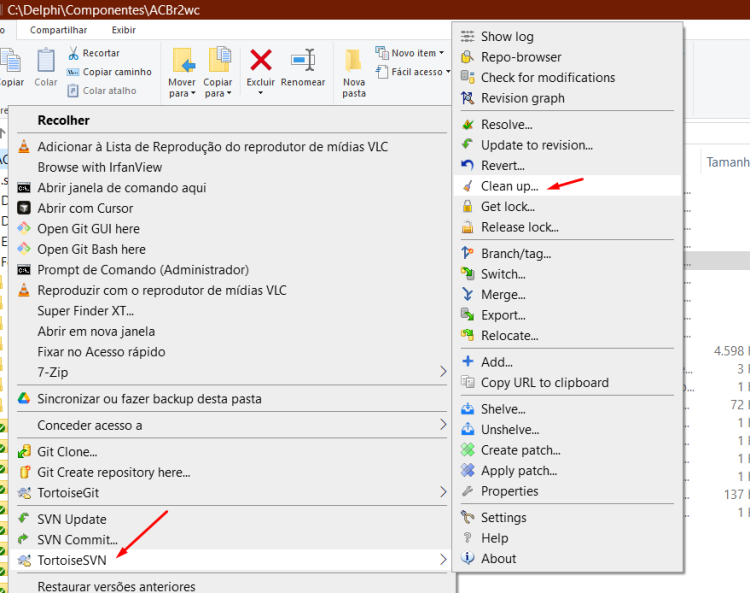Image resolution: width=750 pixels, height=593 pixels.
Task: Open the Revision graph icon
Action: click(467, 98)
